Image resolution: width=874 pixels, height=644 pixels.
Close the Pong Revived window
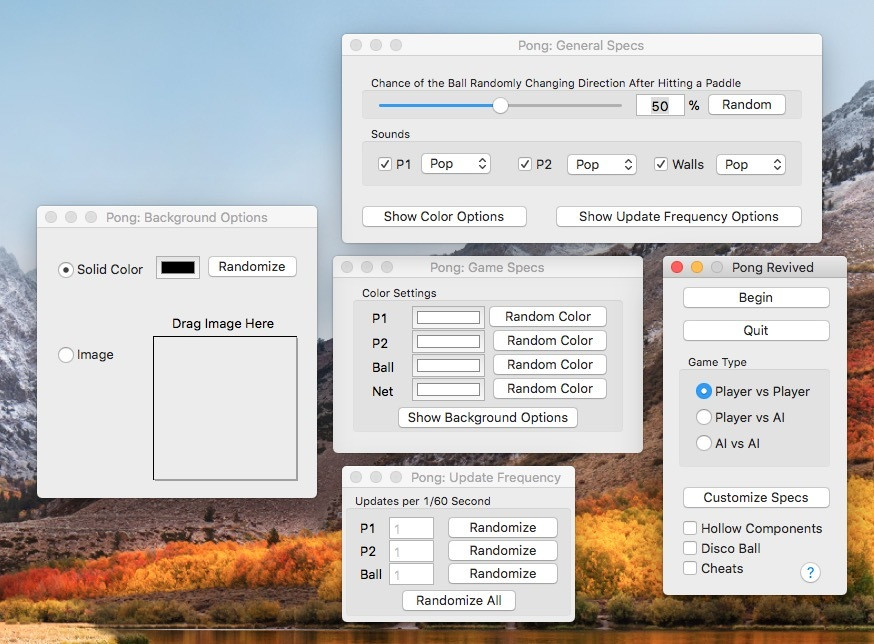coord(677,268)
